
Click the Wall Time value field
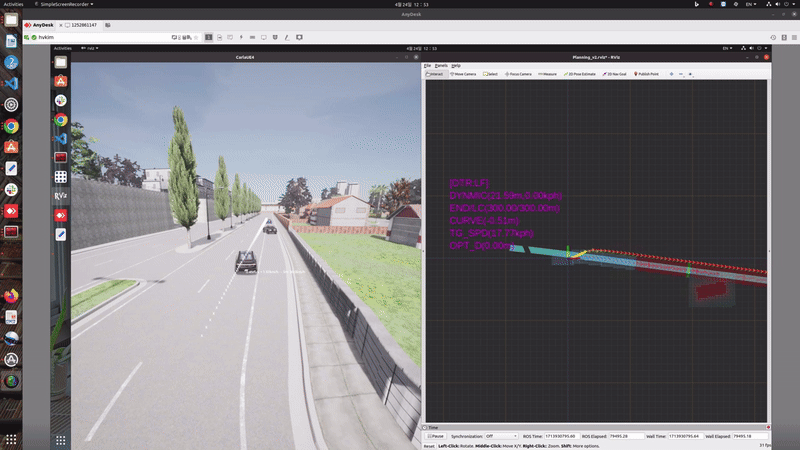pyautogui.click(x=686, y=436)
